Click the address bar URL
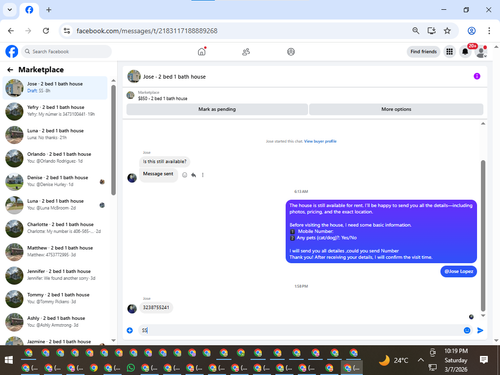Screen dimensions: 500x375 click(x=147, y=31)
